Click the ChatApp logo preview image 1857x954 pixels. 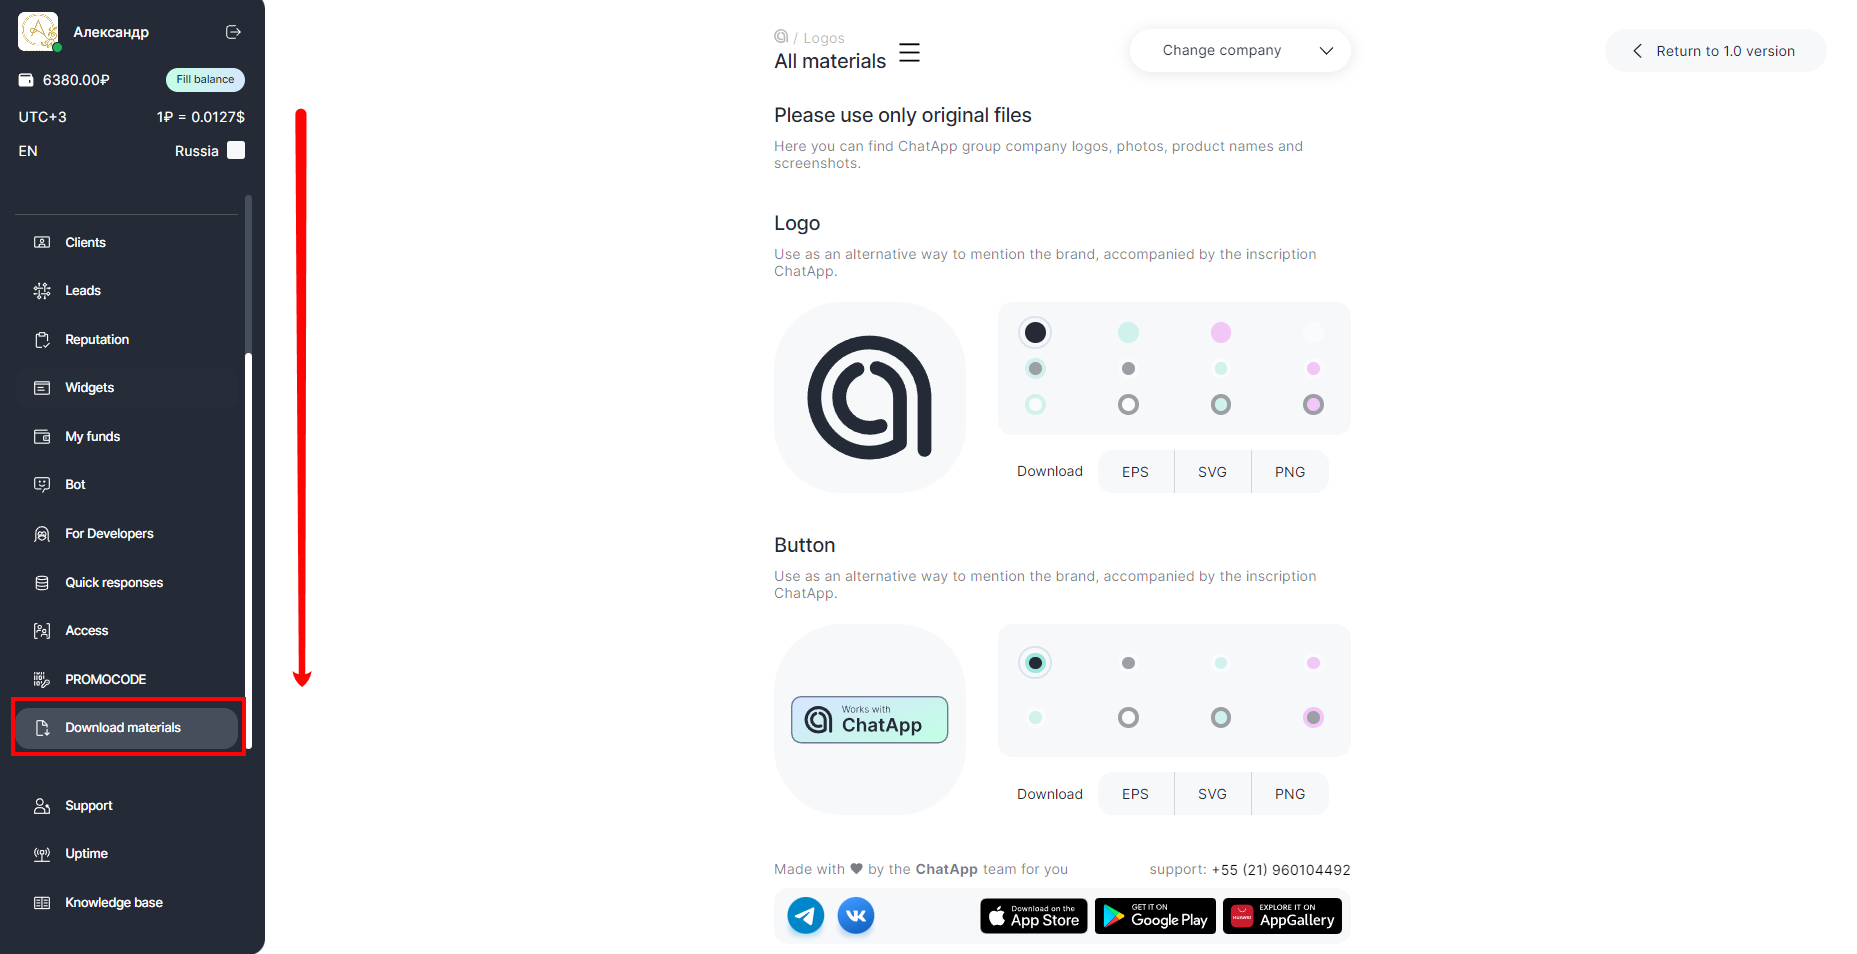[869, 397]
